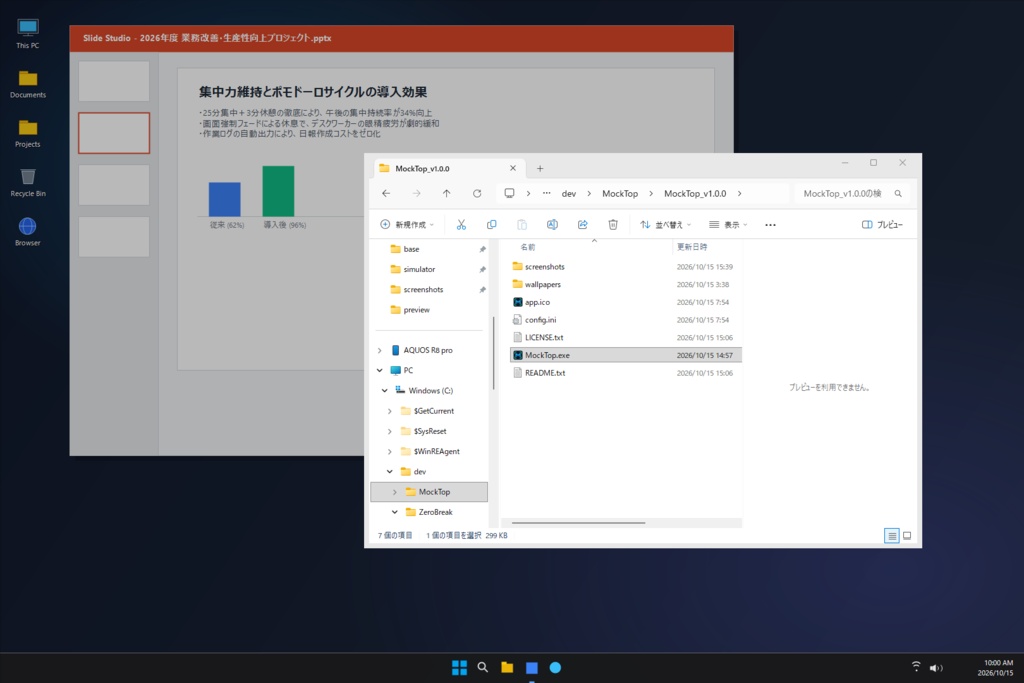The image size is (1024, 683).
Task: Click the Copy icon in Explorer toolbar
Action: coord(491,225)
